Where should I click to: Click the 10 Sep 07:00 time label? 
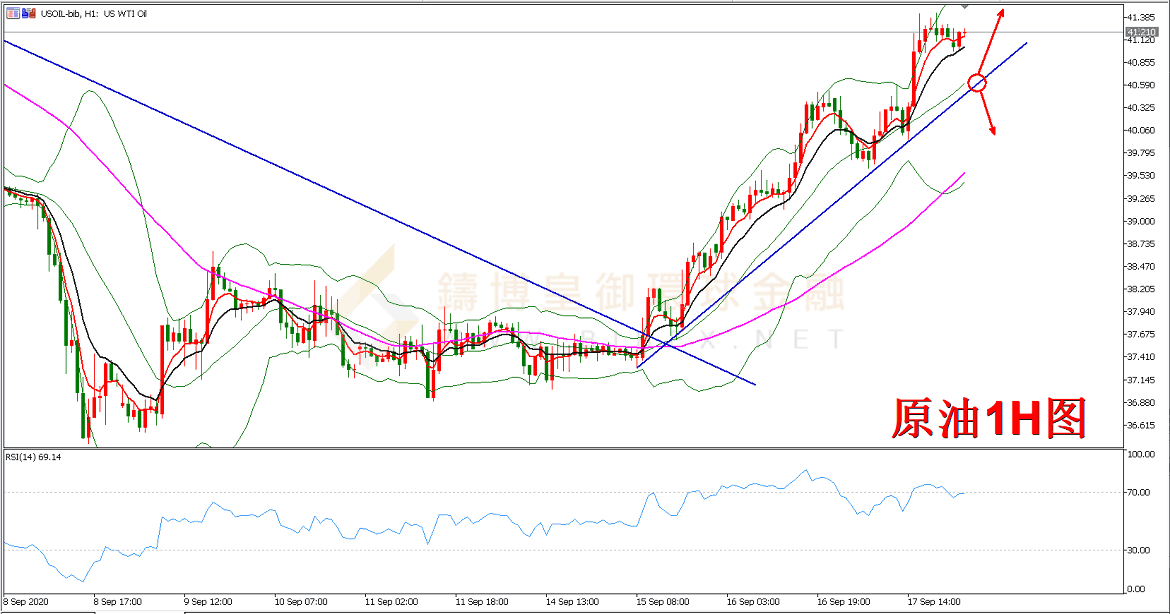tap(300, 602)
